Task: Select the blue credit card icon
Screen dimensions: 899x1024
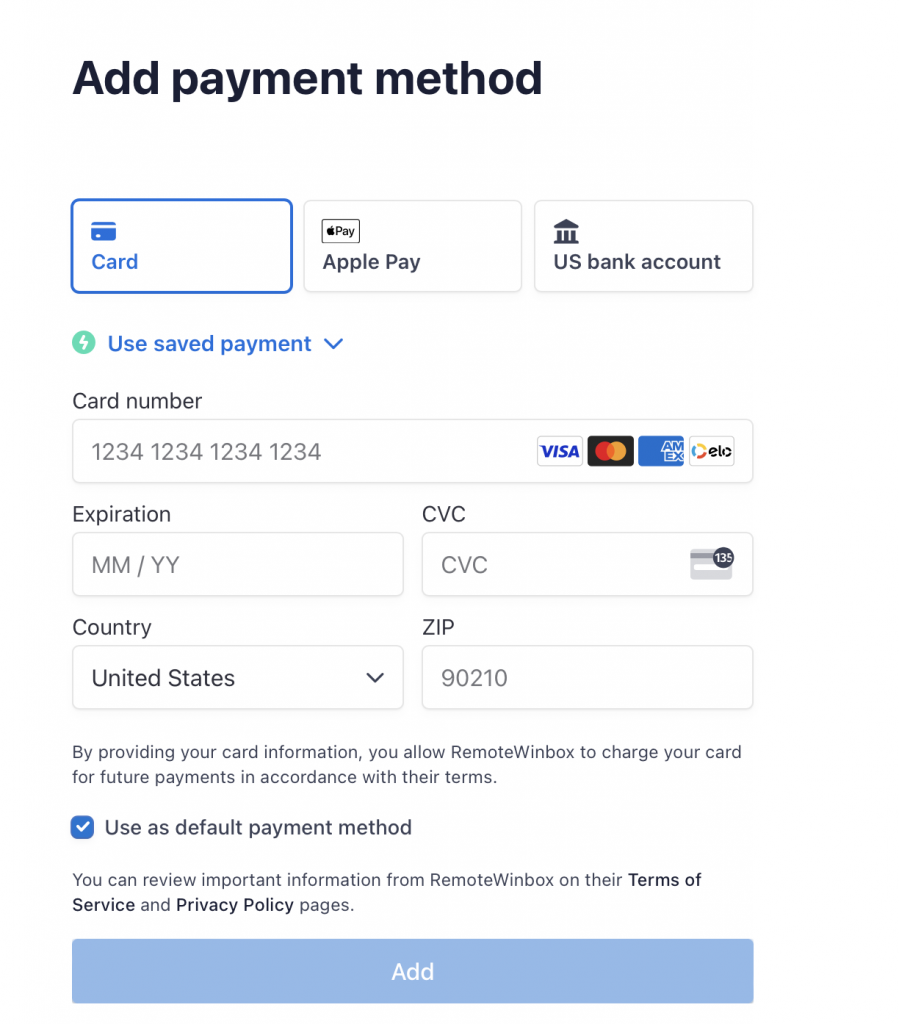Action: (x=104, y=230)
